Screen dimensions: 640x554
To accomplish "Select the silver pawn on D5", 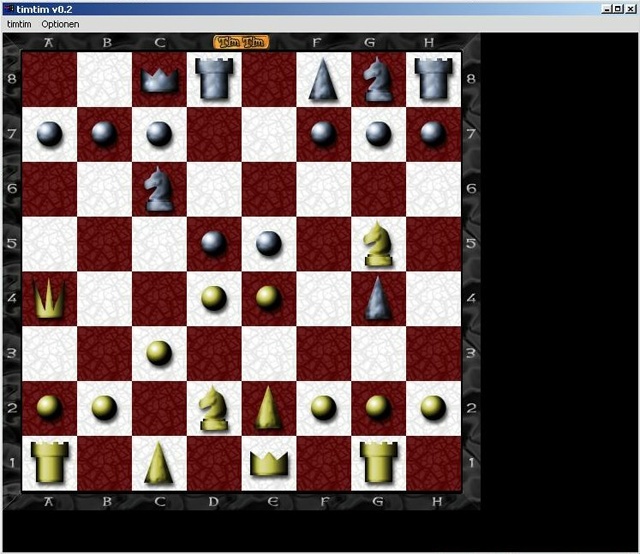I will 214,244.
